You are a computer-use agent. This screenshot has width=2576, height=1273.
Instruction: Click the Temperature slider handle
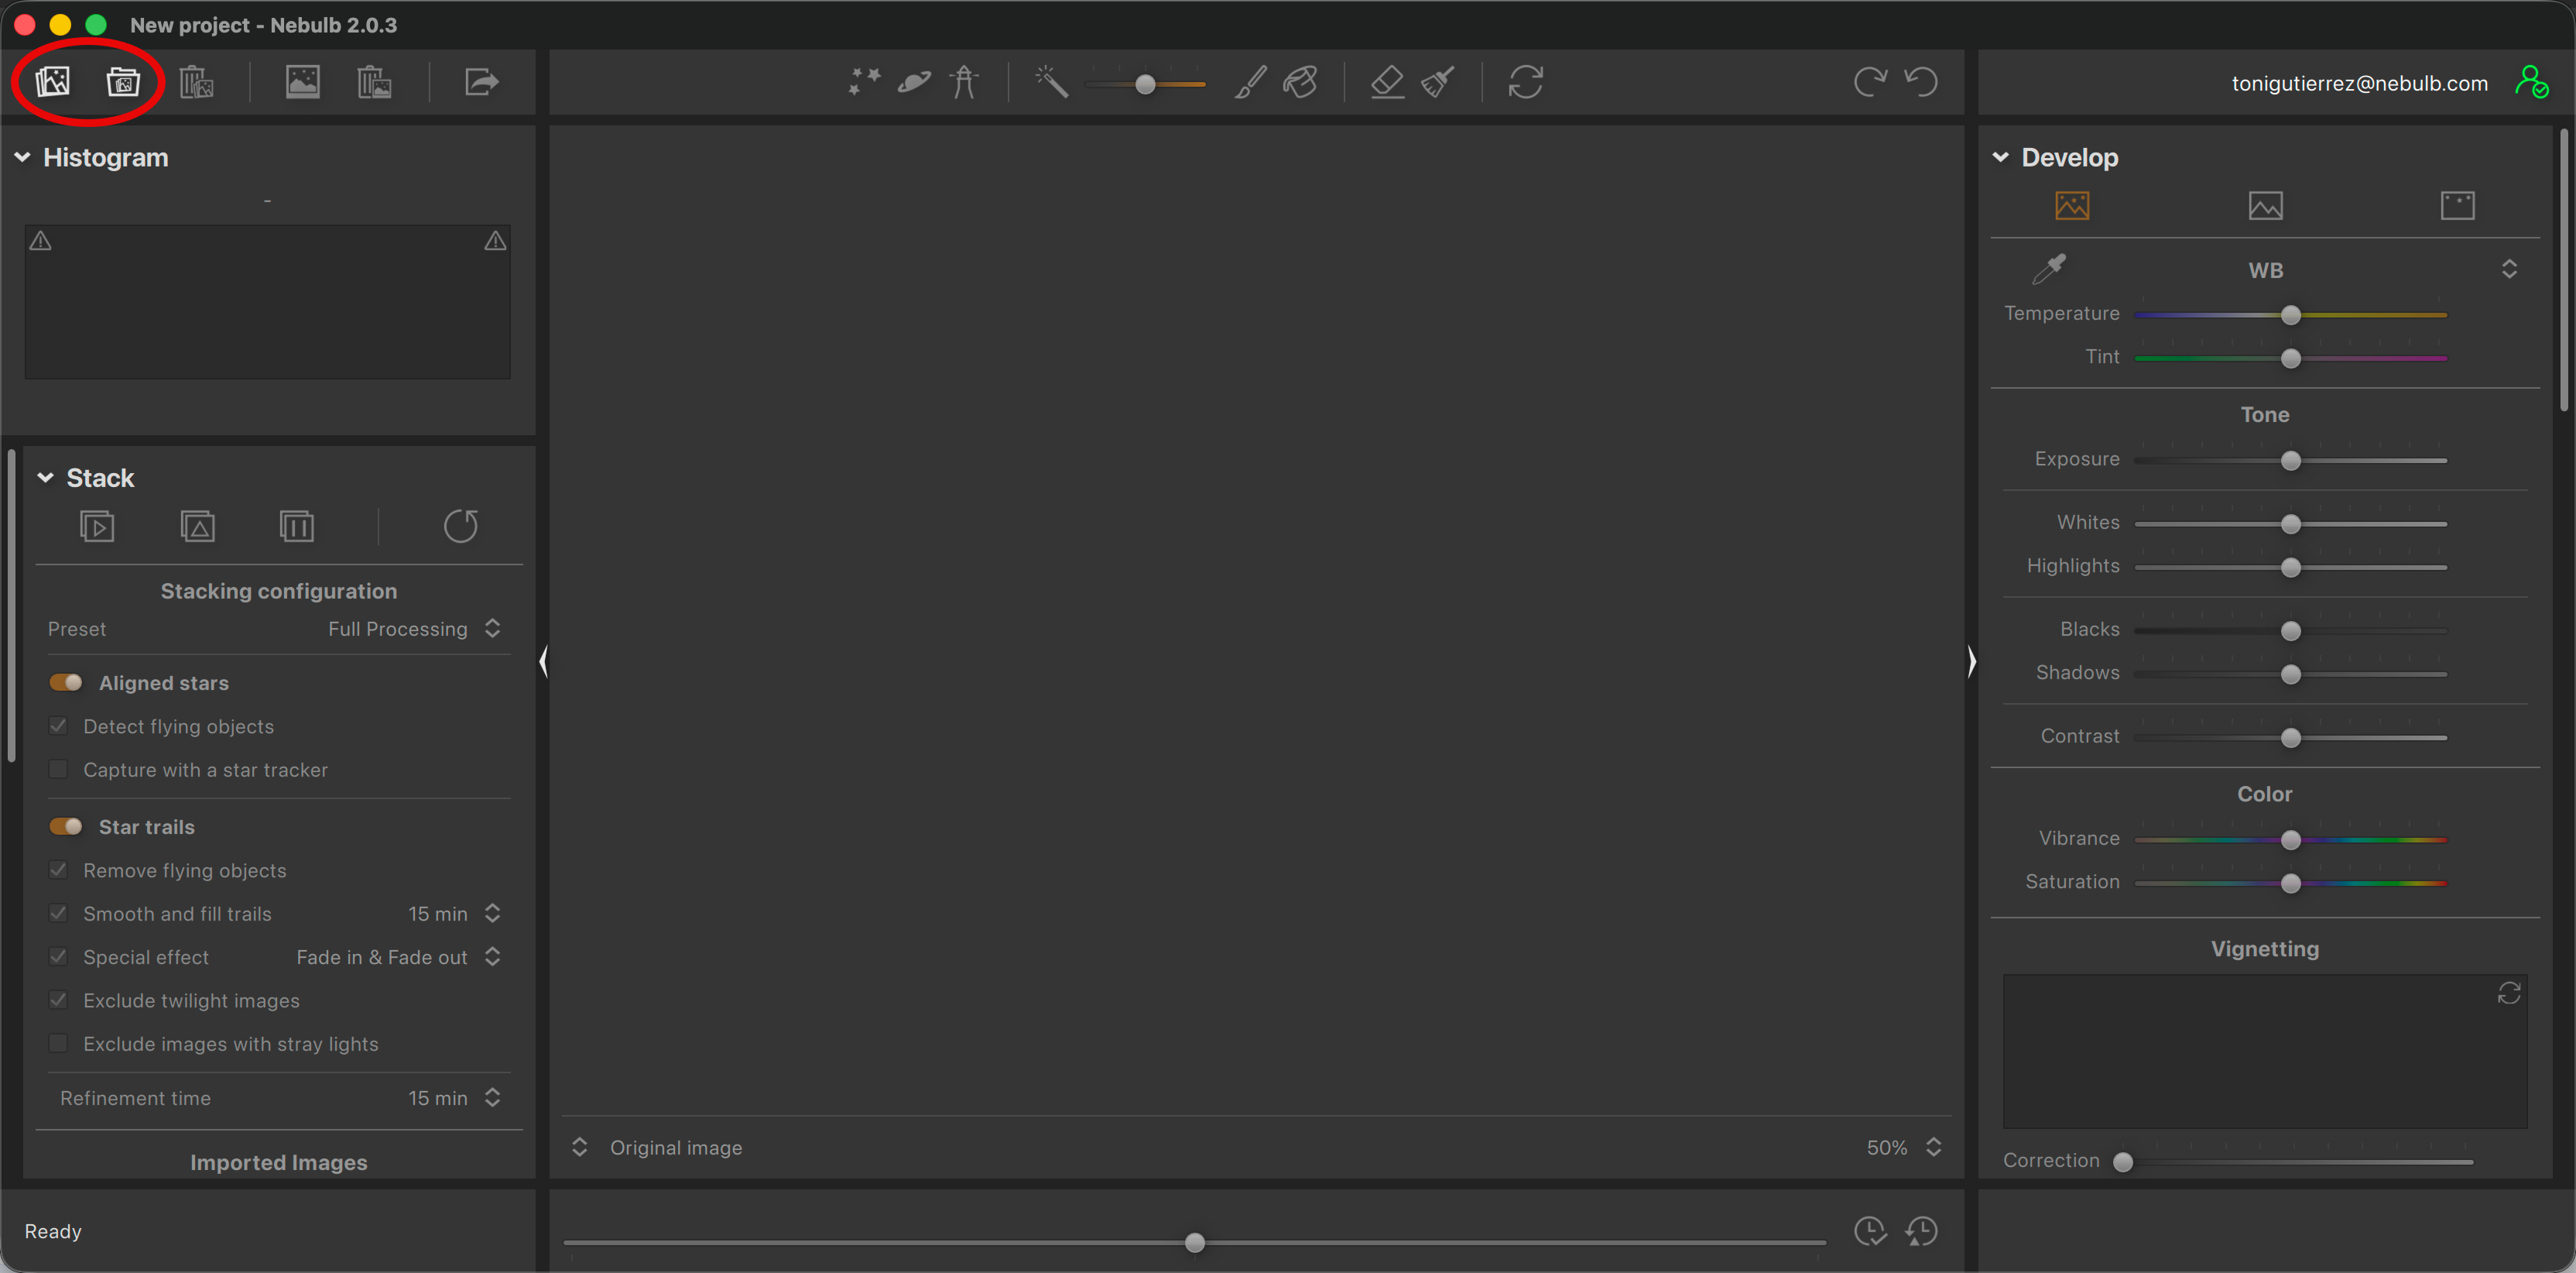pos(2290,315)
